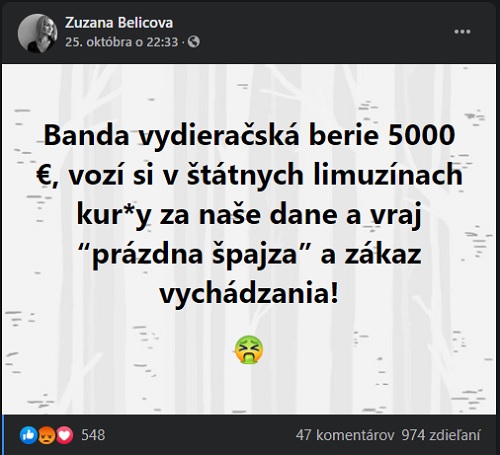View the 974 zdieľaní shares list
This screenshot has height=455, width=500.
click(441, 435)
